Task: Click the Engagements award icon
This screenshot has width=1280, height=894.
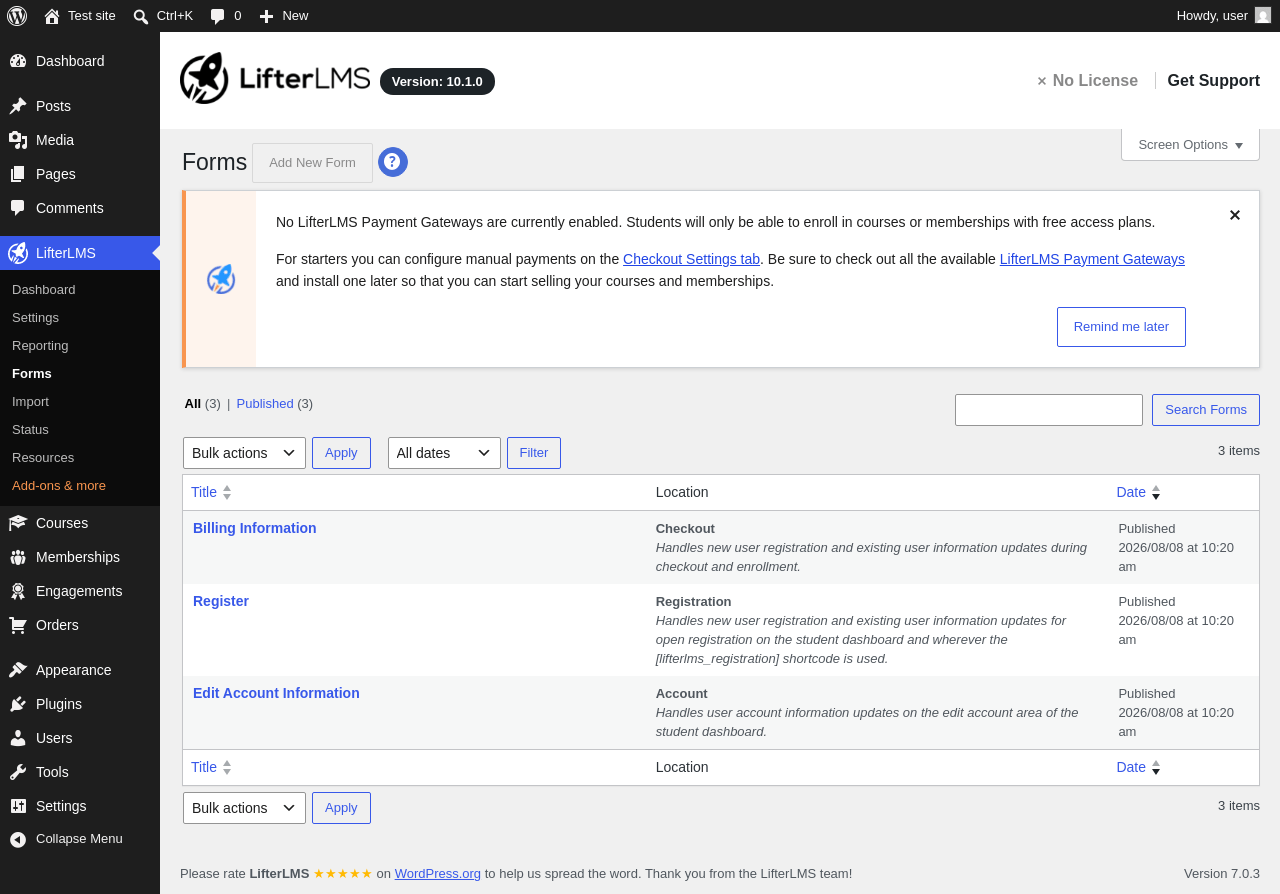Action: pyautogui.click(x=18, y=591)
